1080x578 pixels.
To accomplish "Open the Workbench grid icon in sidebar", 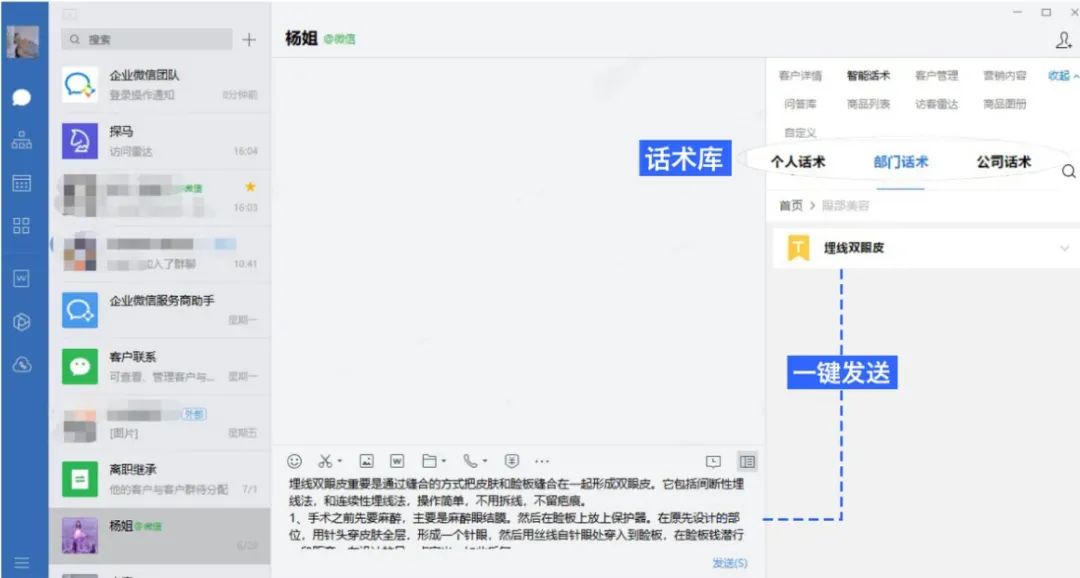I will pyautogui.click(x=22, y=225).
